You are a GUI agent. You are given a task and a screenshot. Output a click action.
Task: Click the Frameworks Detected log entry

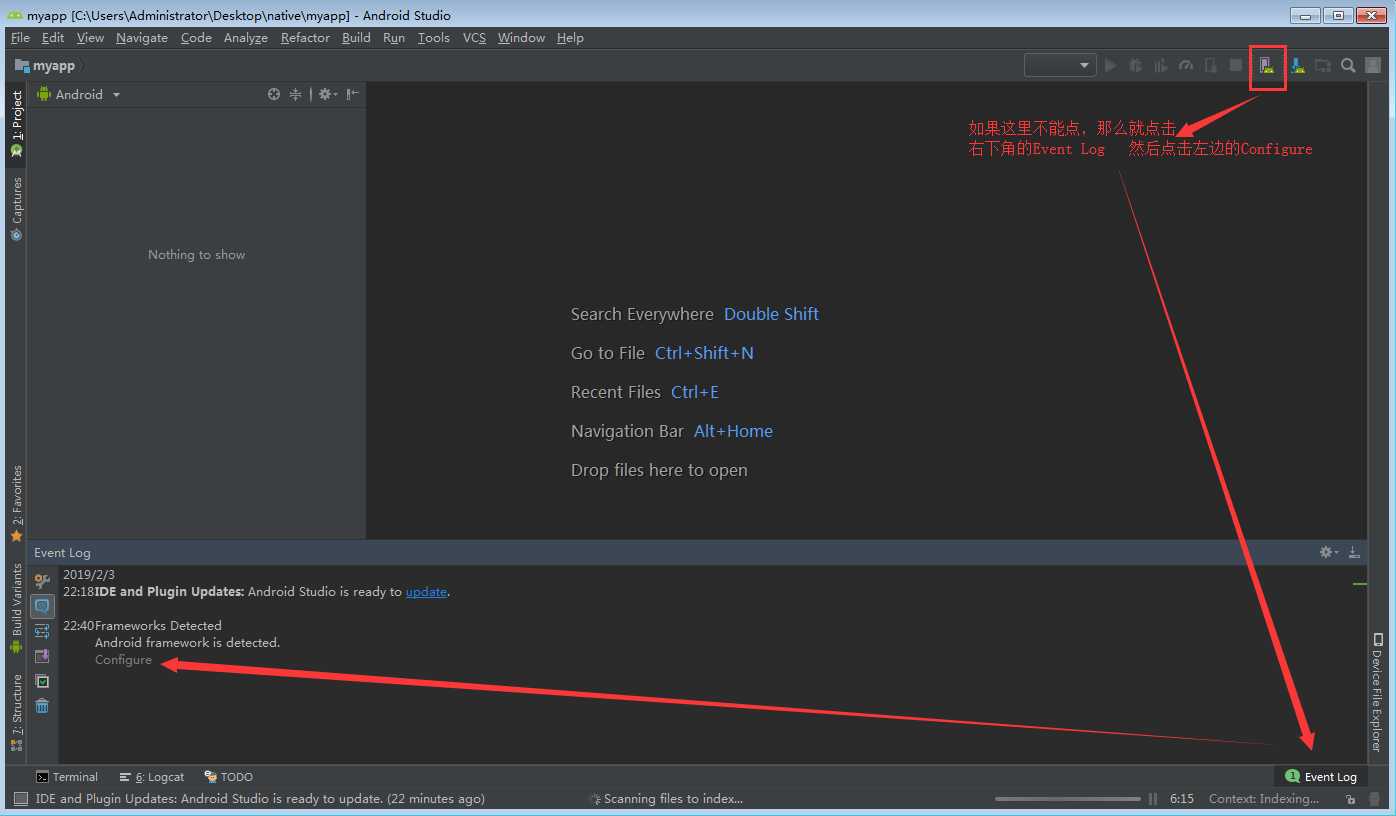tap(158, 626)
